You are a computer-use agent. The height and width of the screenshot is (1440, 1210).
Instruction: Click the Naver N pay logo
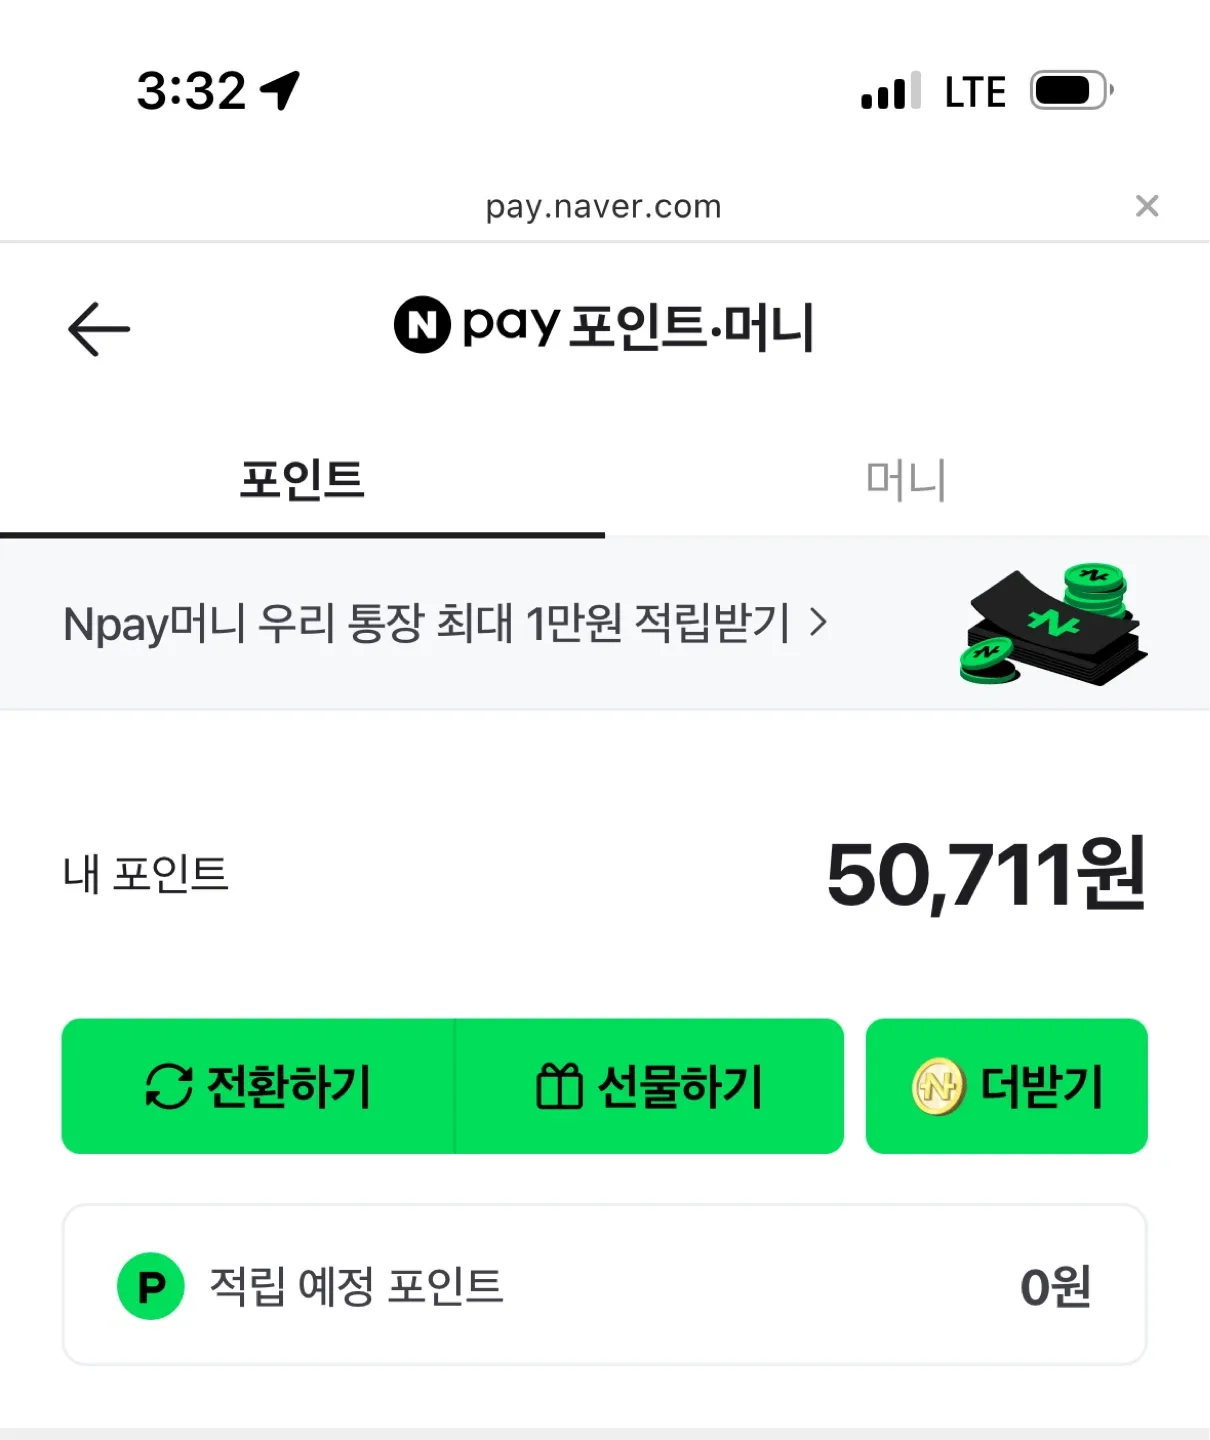[x=476, y=325]
